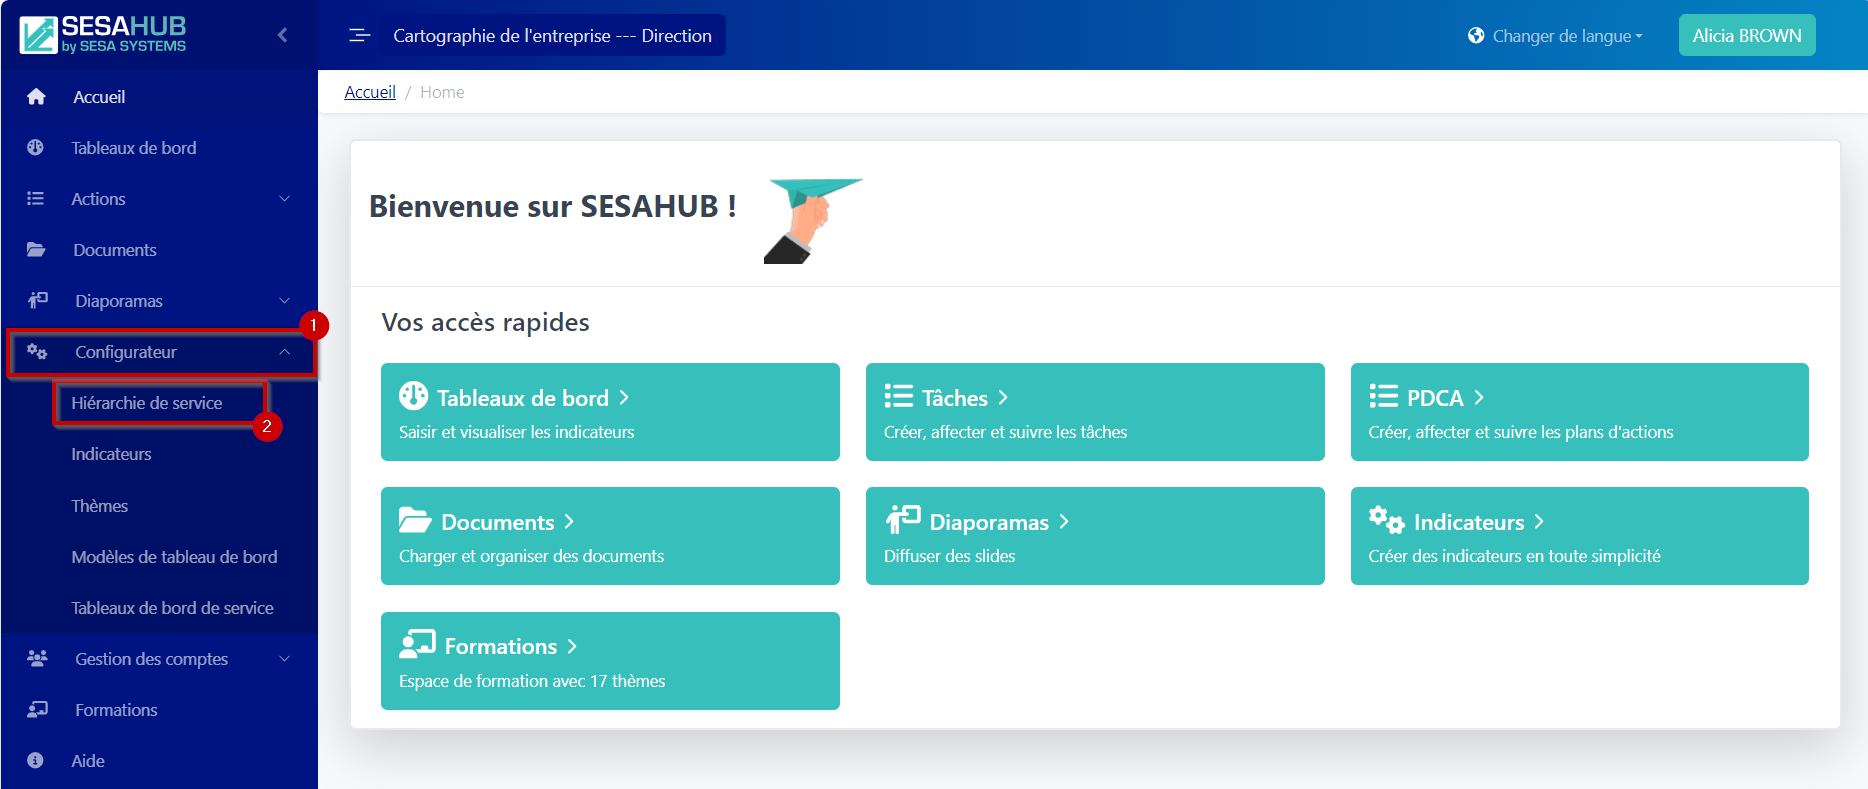This screenshot has width=1868, height=789.
Task: Click the Documents folder icon in sidebar
Action: tap(36, 250)
